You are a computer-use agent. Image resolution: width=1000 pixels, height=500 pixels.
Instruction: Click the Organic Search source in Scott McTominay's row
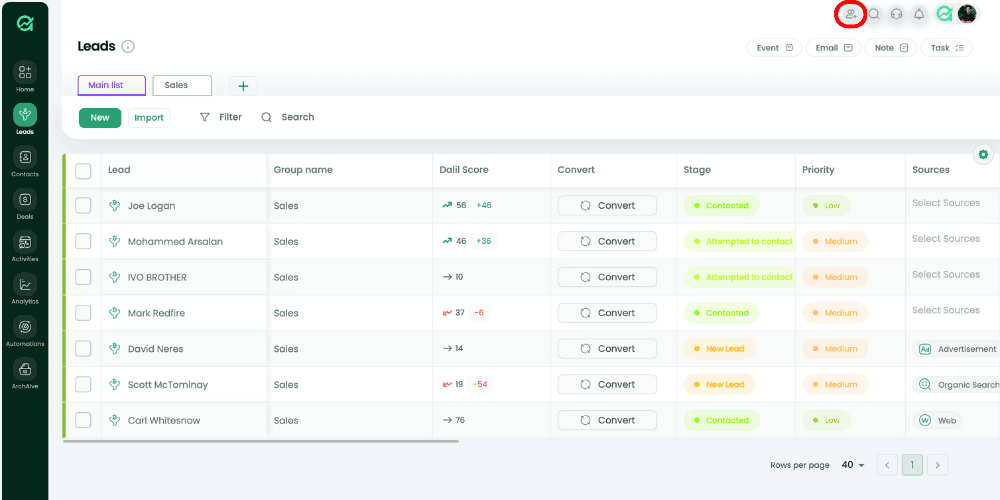[x=956, y=385]
